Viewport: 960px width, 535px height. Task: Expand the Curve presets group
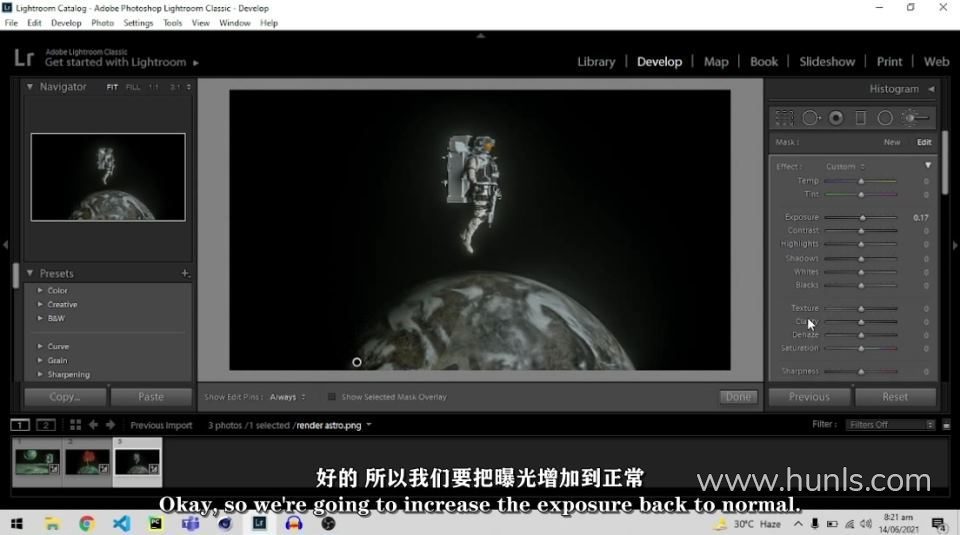[x=40, y=346]
